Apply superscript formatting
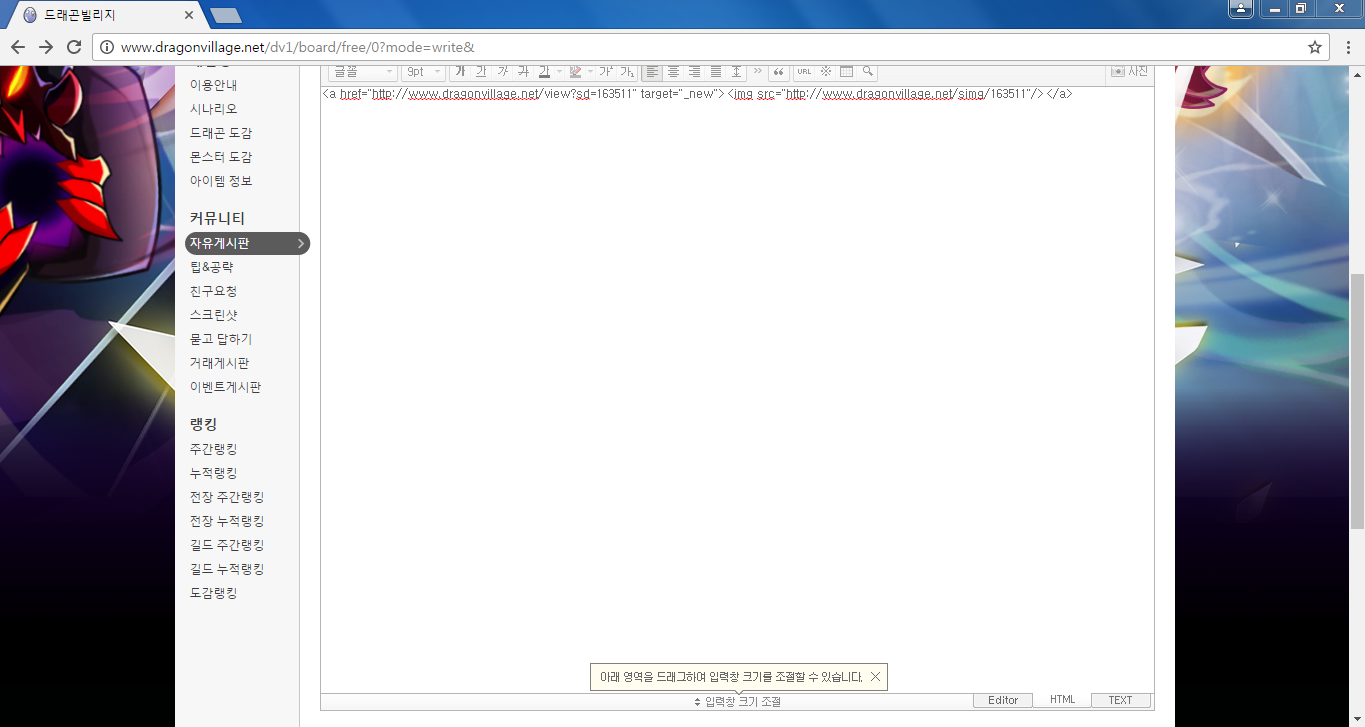Image resolution: width=1365 pixels, height=727 pixels. [606, 71]
